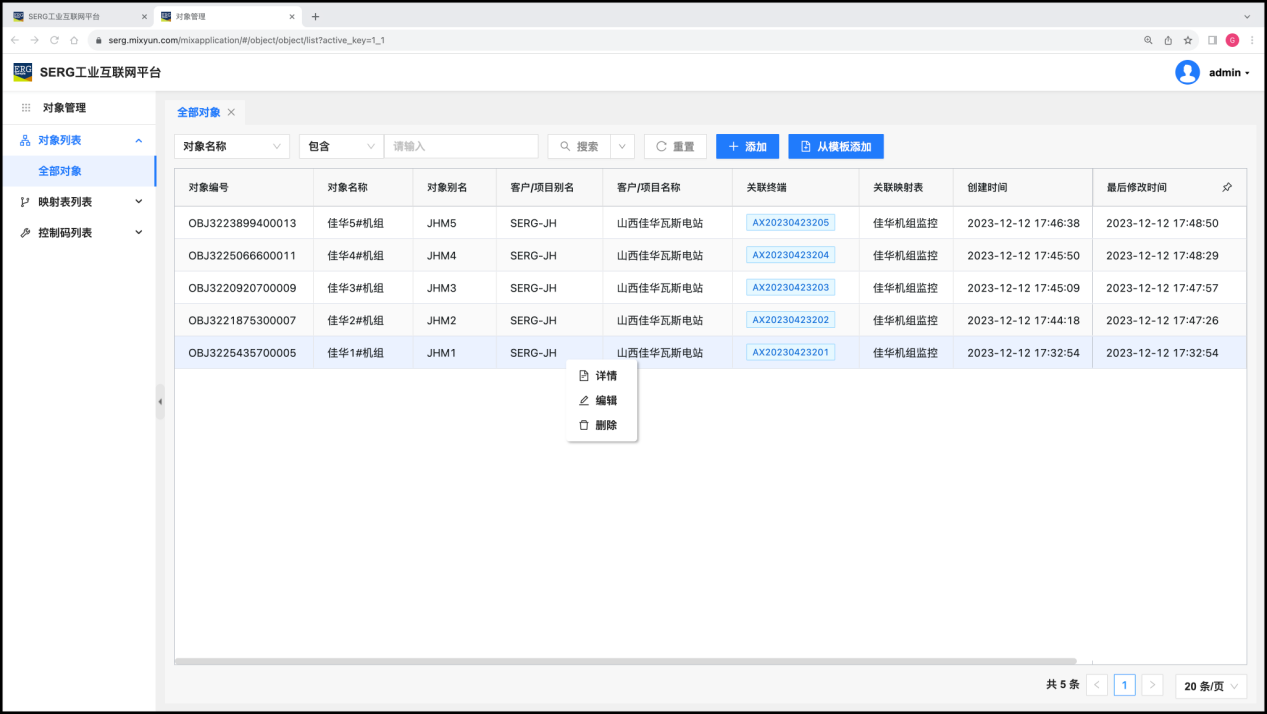Screen dimensions: 1267x714
Task: Click the pin icon in last modified column
Action: point(1227,187)
